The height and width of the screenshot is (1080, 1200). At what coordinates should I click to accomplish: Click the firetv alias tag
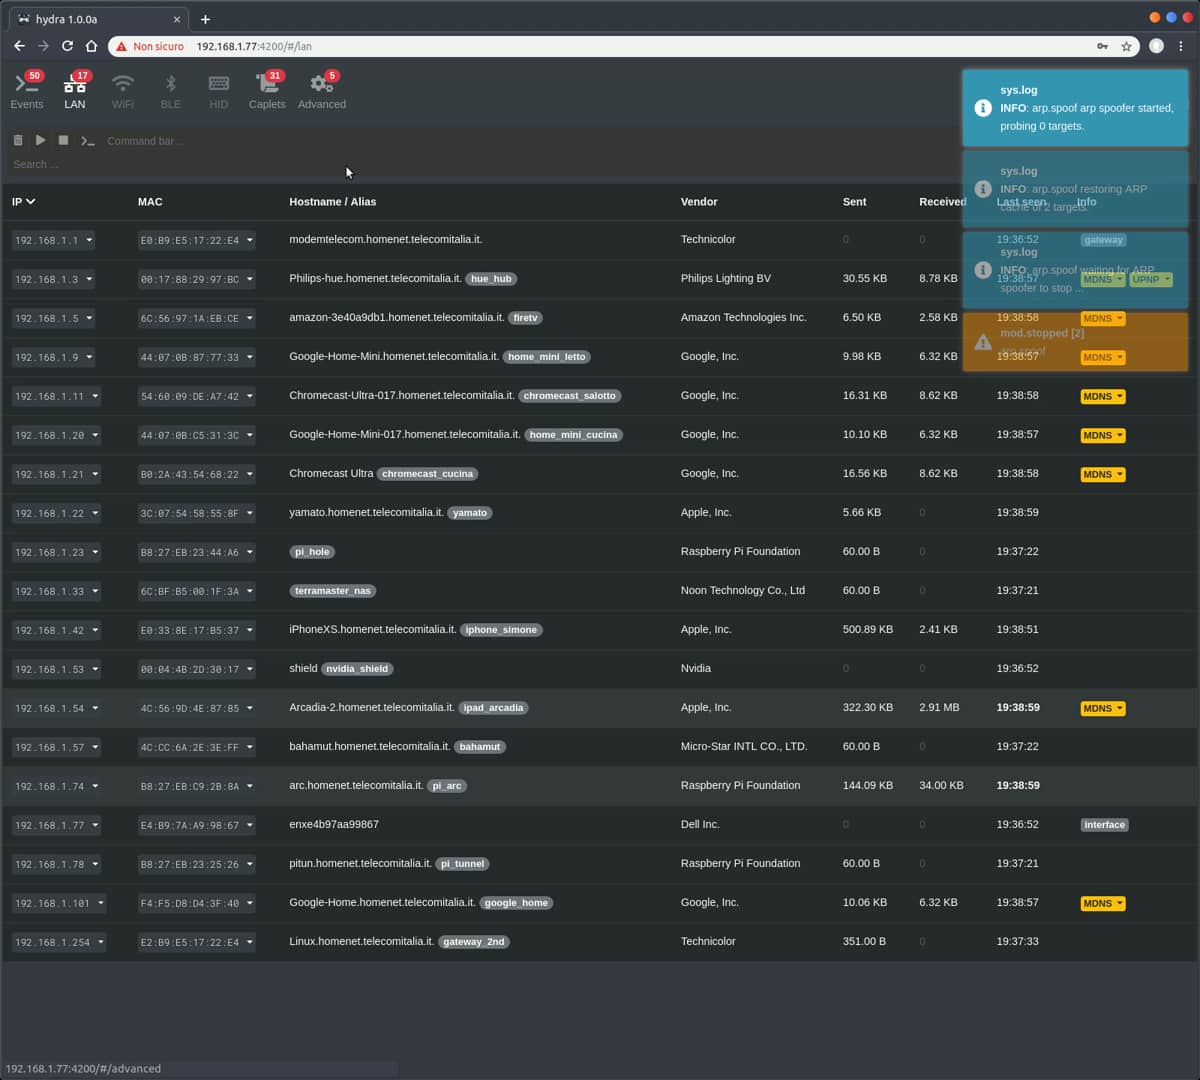526,318
